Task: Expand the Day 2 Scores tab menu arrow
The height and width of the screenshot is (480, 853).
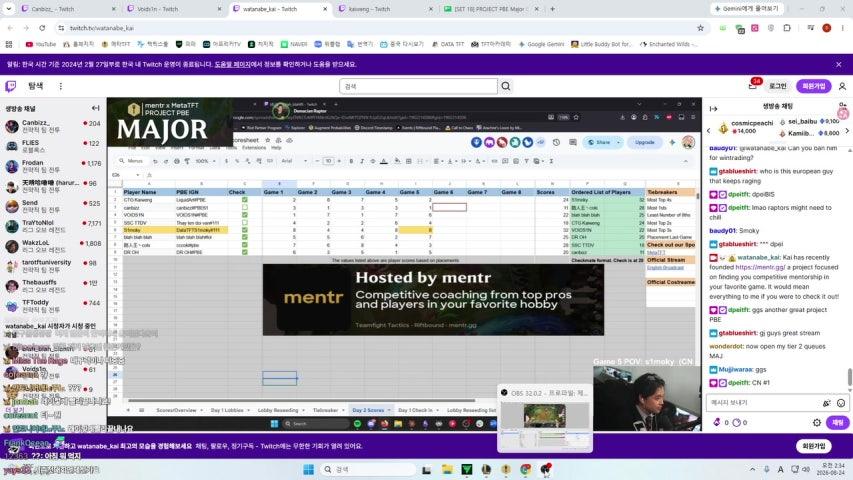Action: point(390,410)
